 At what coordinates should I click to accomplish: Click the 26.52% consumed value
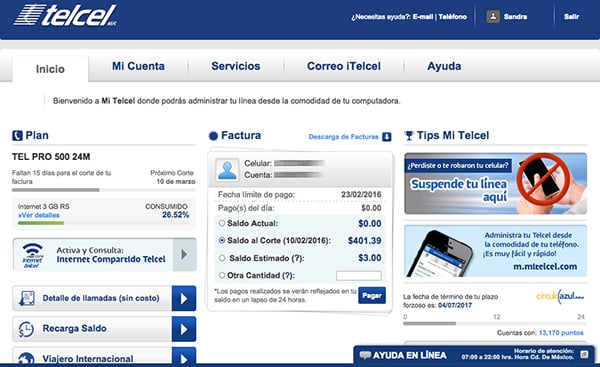pyautogui.click(x=175, y=215)
